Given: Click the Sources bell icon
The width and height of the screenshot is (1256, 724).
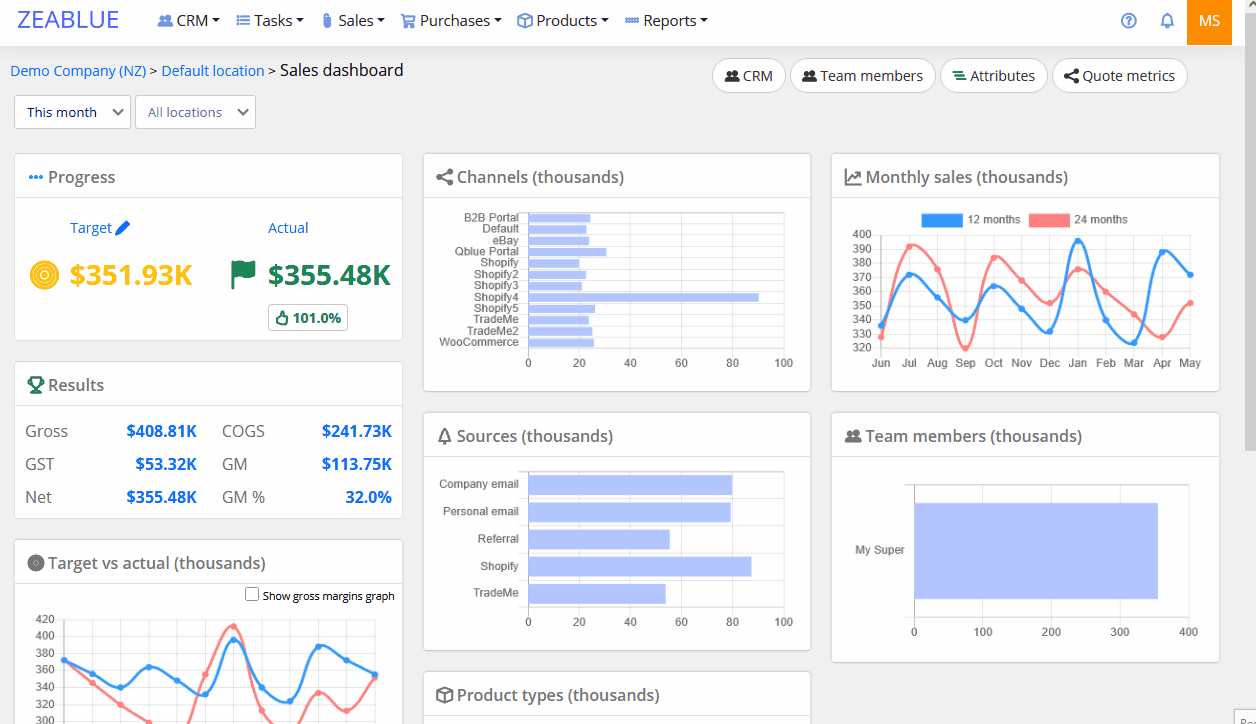Looking at the screenshot, I should (445, 436).
